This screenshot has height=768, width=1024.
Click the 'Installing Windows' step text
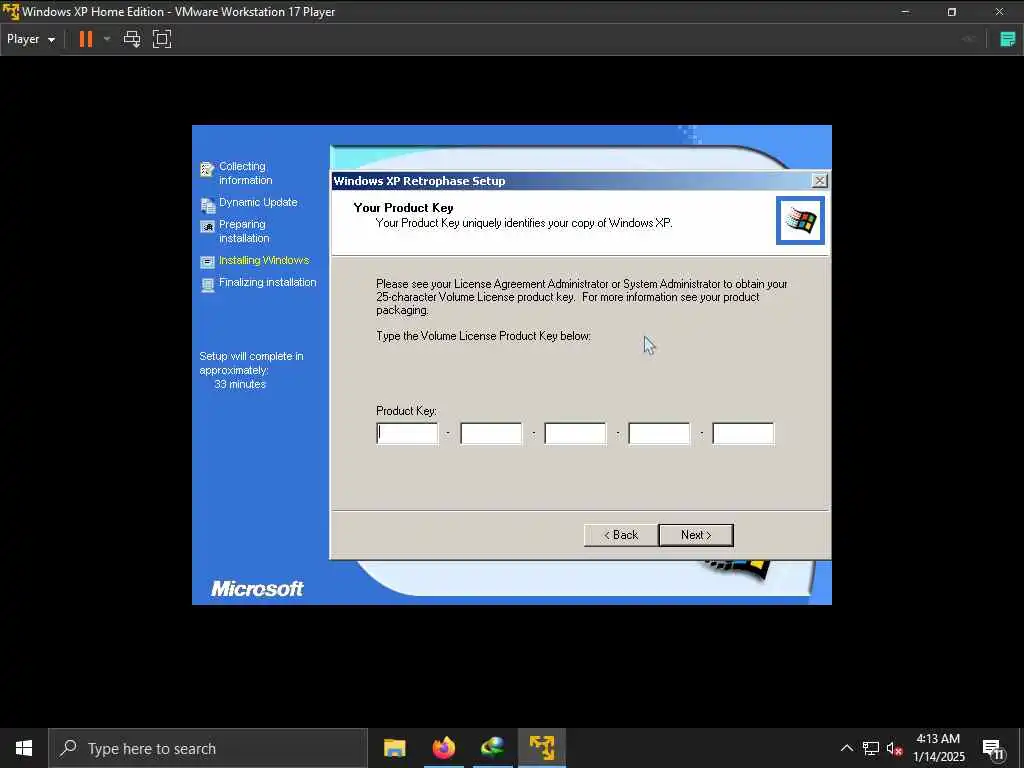coord(264,261)
